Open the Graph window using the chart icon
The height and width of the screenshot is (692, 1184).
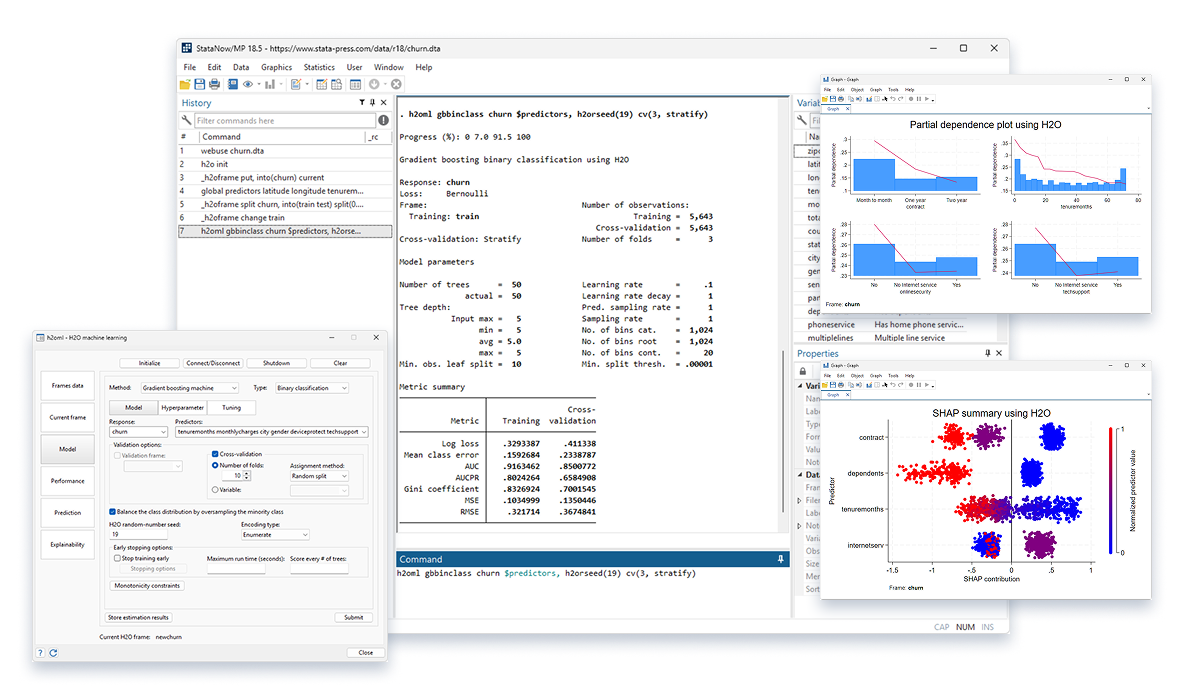(269, 84)
